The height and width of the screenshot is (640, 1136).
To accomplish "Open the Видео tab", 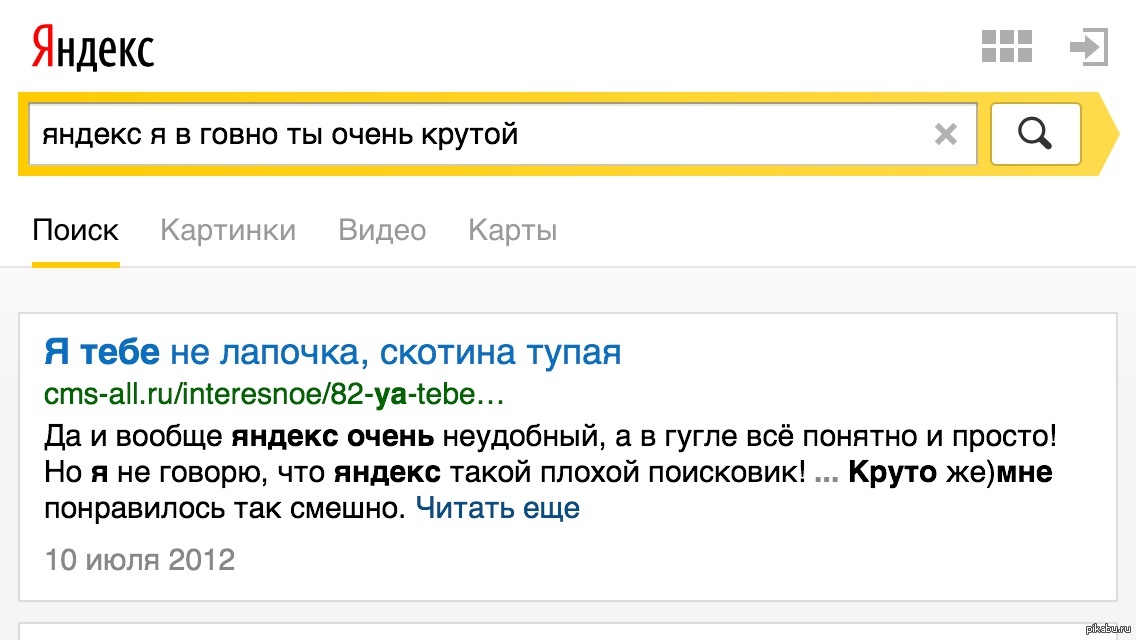I will (x=382, y=231).
